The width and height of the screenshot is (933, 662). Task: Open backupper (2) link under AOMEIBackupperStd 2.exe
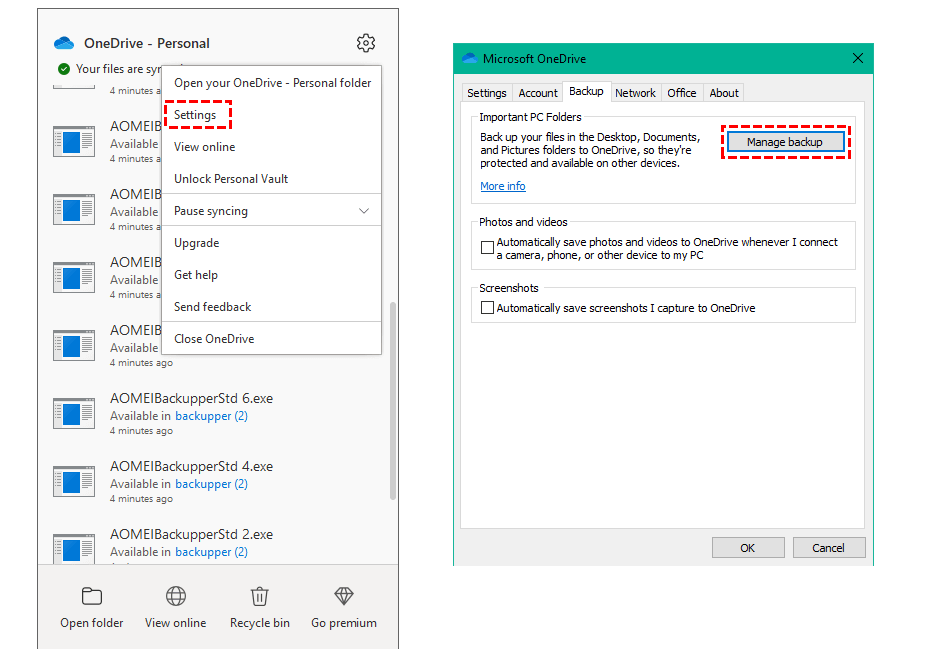pyautogui.click(x=211, y=551)
